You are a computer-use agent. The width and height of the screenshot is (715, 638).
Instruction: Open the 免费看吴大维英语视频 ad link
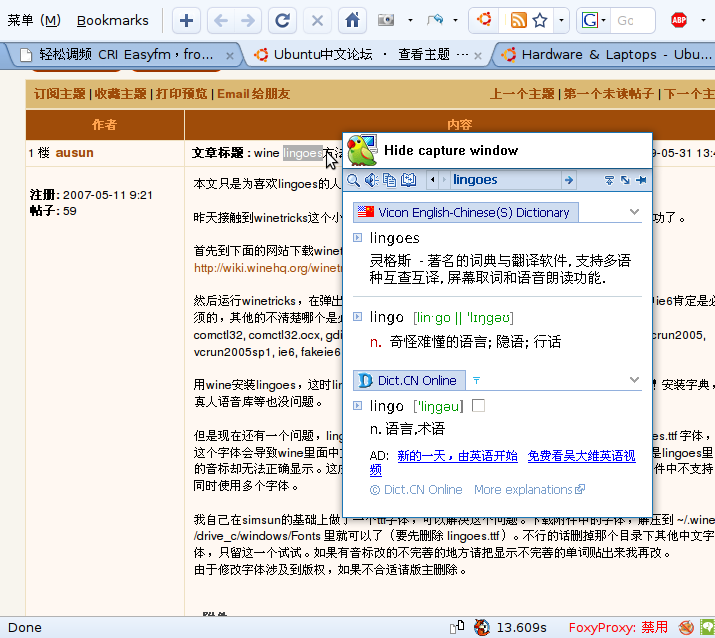tap(582, 456)
